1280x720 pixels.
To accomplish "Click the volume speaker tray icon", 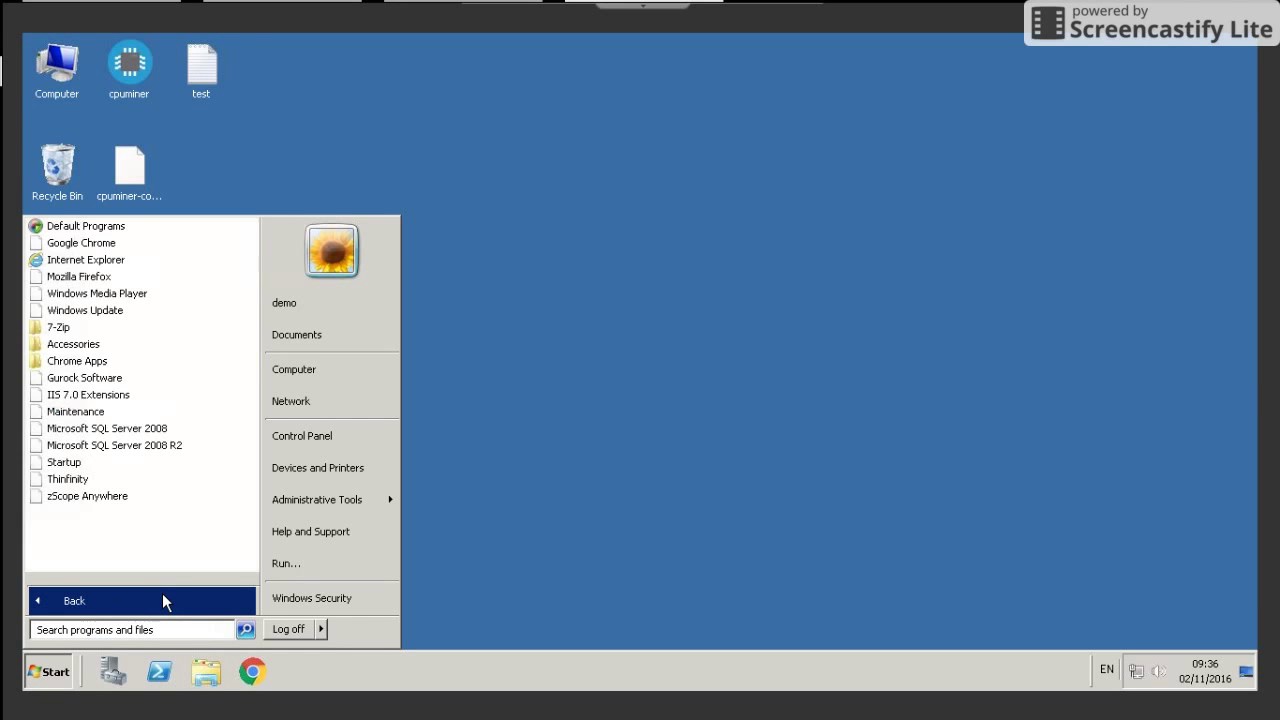I will 1158,672.
